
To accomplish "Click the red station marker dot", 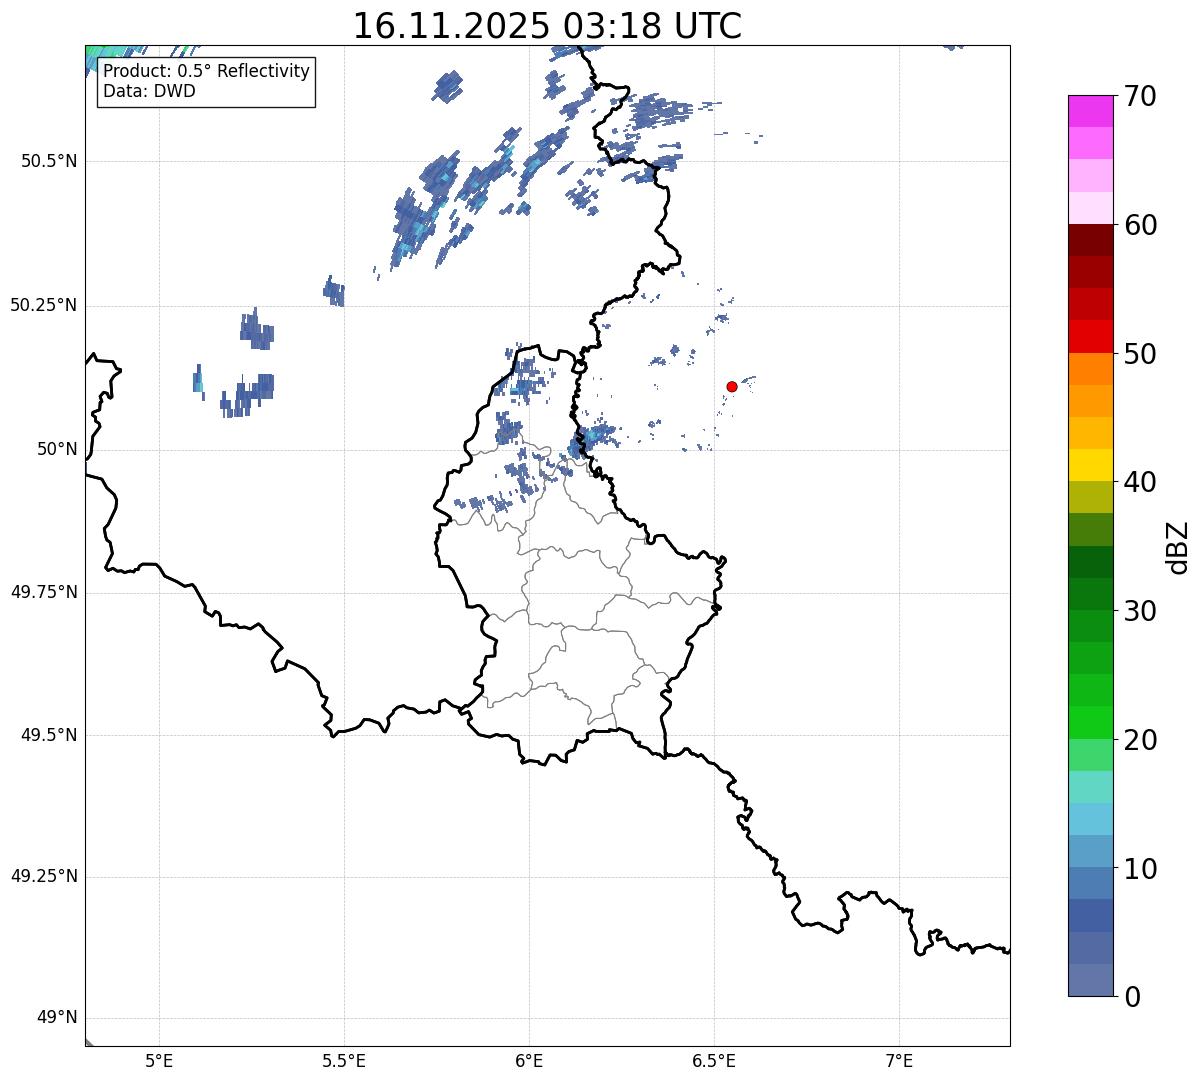I will click(732, 386).
